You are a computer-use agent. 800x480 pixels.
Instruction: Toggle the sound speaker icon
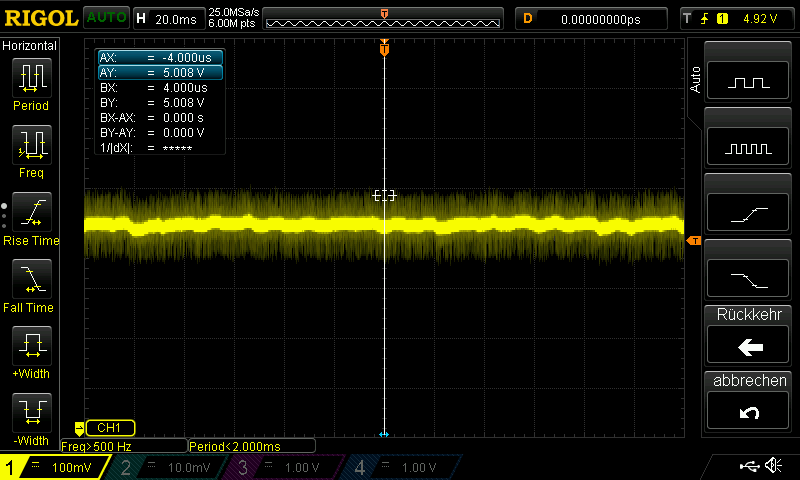[x=773, y=465]
